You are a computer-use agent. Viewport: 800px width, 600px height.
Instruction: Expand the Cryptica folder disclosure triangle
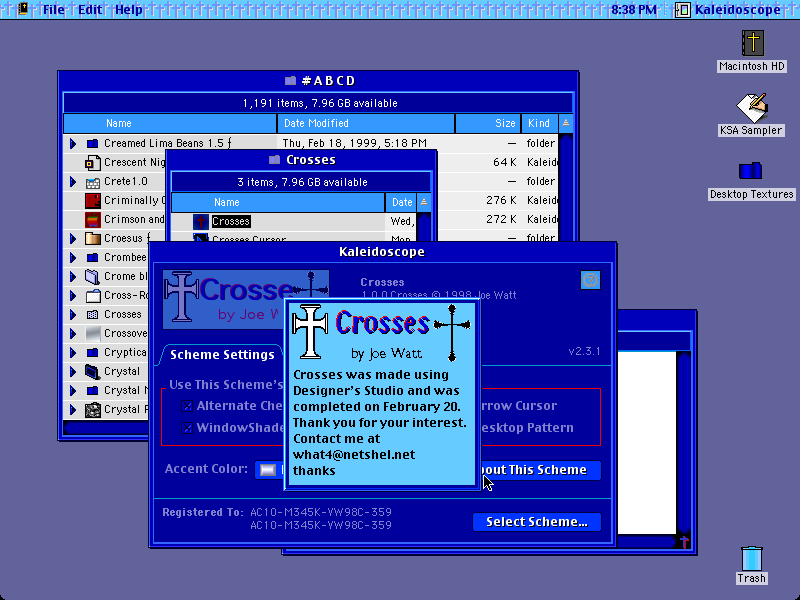(x=73, y=353)
